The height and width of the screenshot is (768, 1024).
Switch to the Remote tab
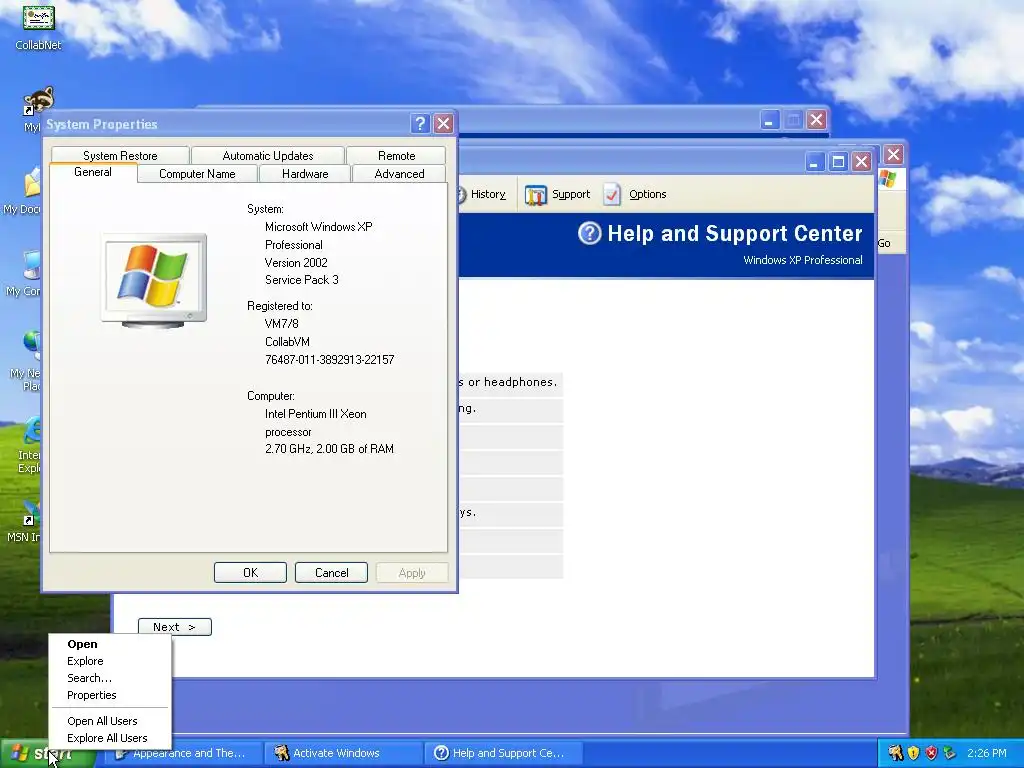pyautogui.click(x=396, y=155)
